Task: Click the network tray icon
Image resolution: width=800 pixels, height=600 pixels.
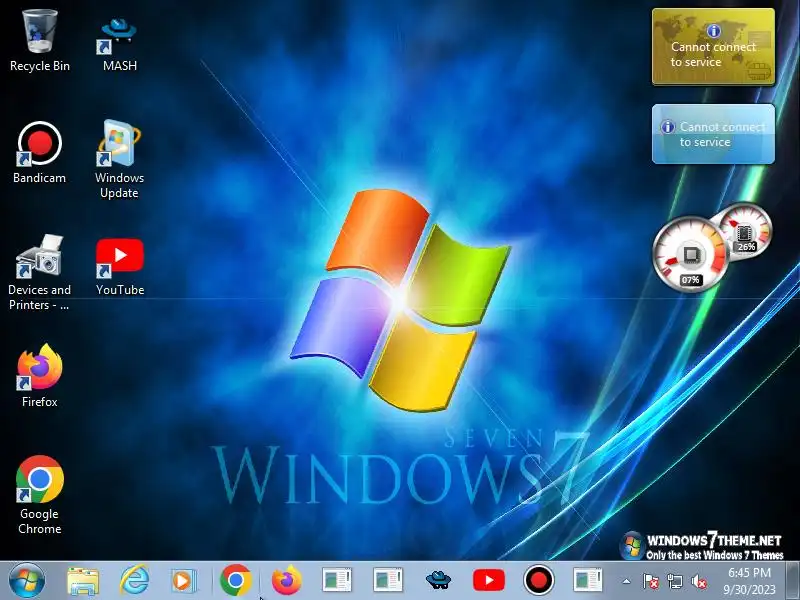Action: point(674,581)
